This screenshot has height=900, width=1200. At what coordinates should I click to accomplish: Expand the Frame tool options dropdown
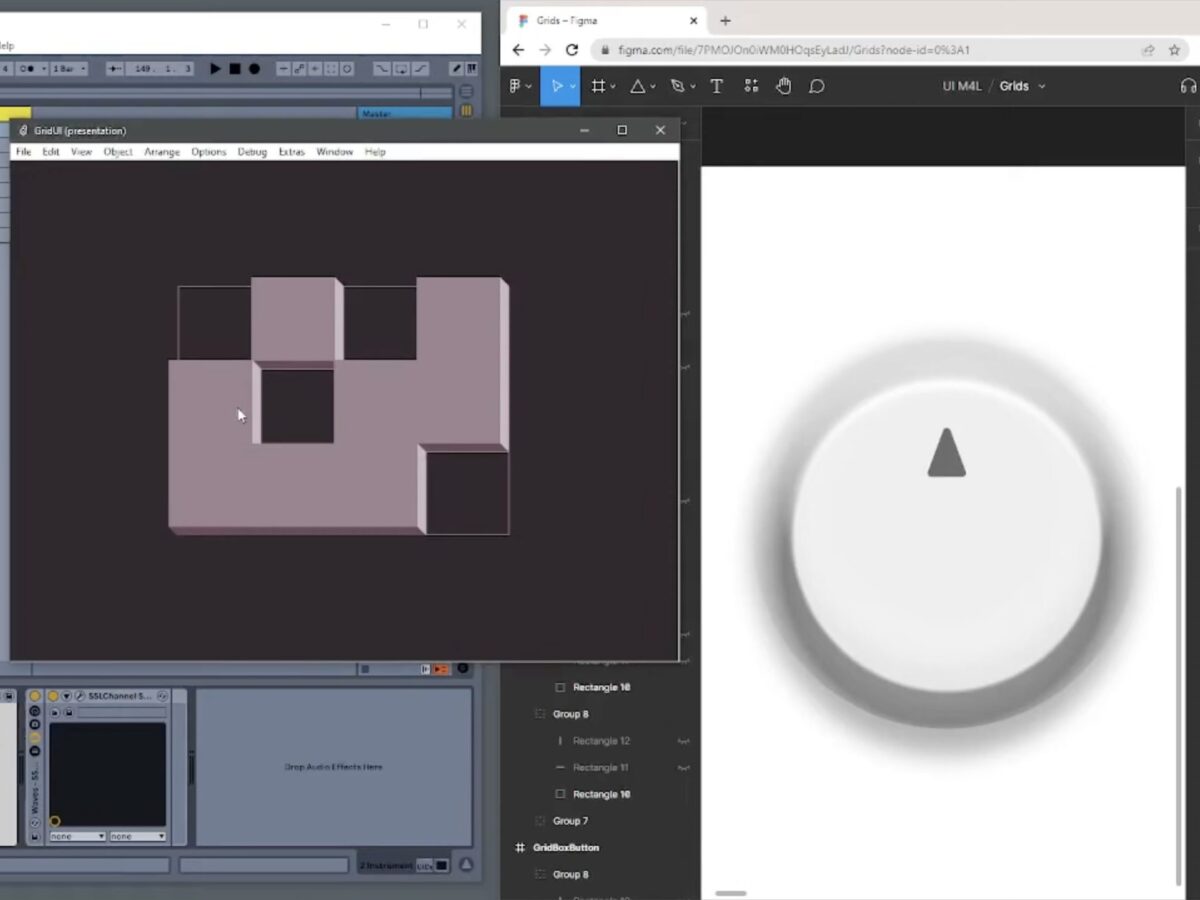click(613, 87)
